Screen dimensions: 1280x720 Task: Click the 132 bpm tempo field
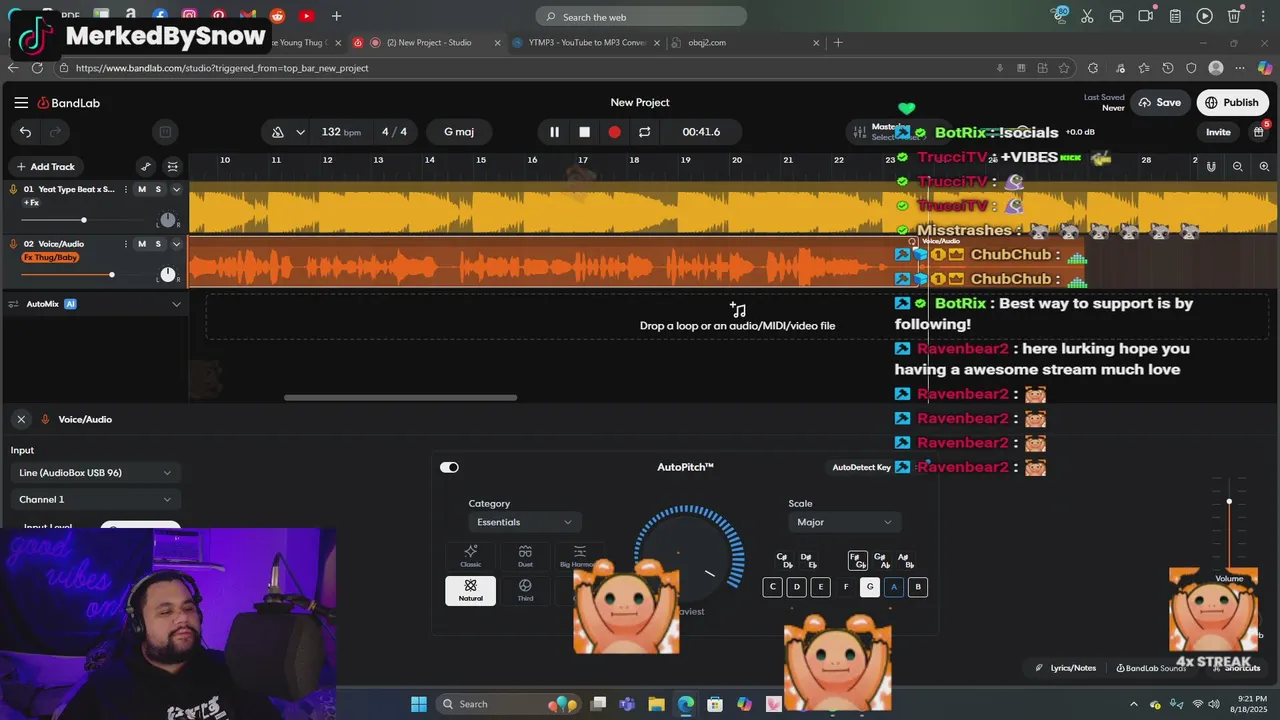coord(341,132)
